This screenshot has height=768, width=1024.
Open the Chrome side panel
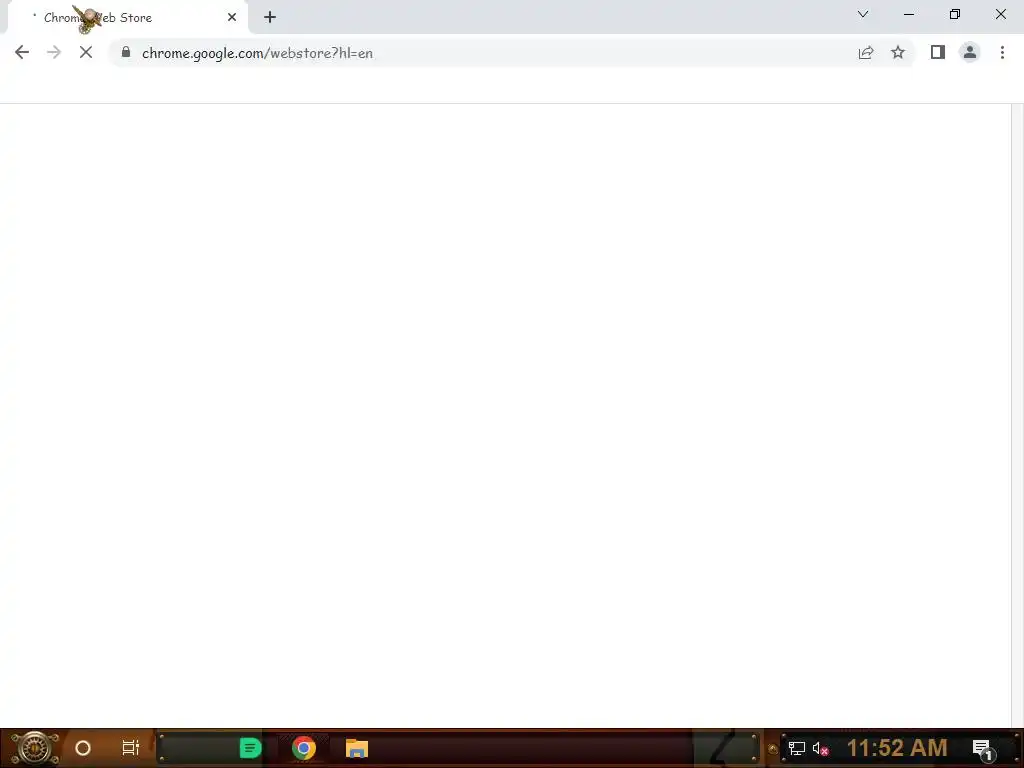click(938, 52)
